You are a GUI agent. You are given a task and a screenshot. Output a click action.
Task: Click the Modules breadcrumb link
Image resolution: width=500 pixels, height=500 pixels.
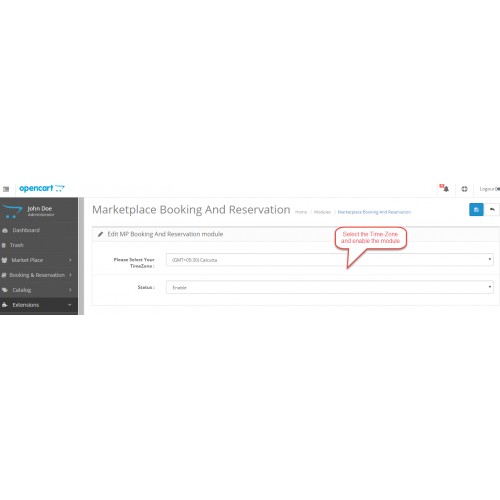pos(322,212)
